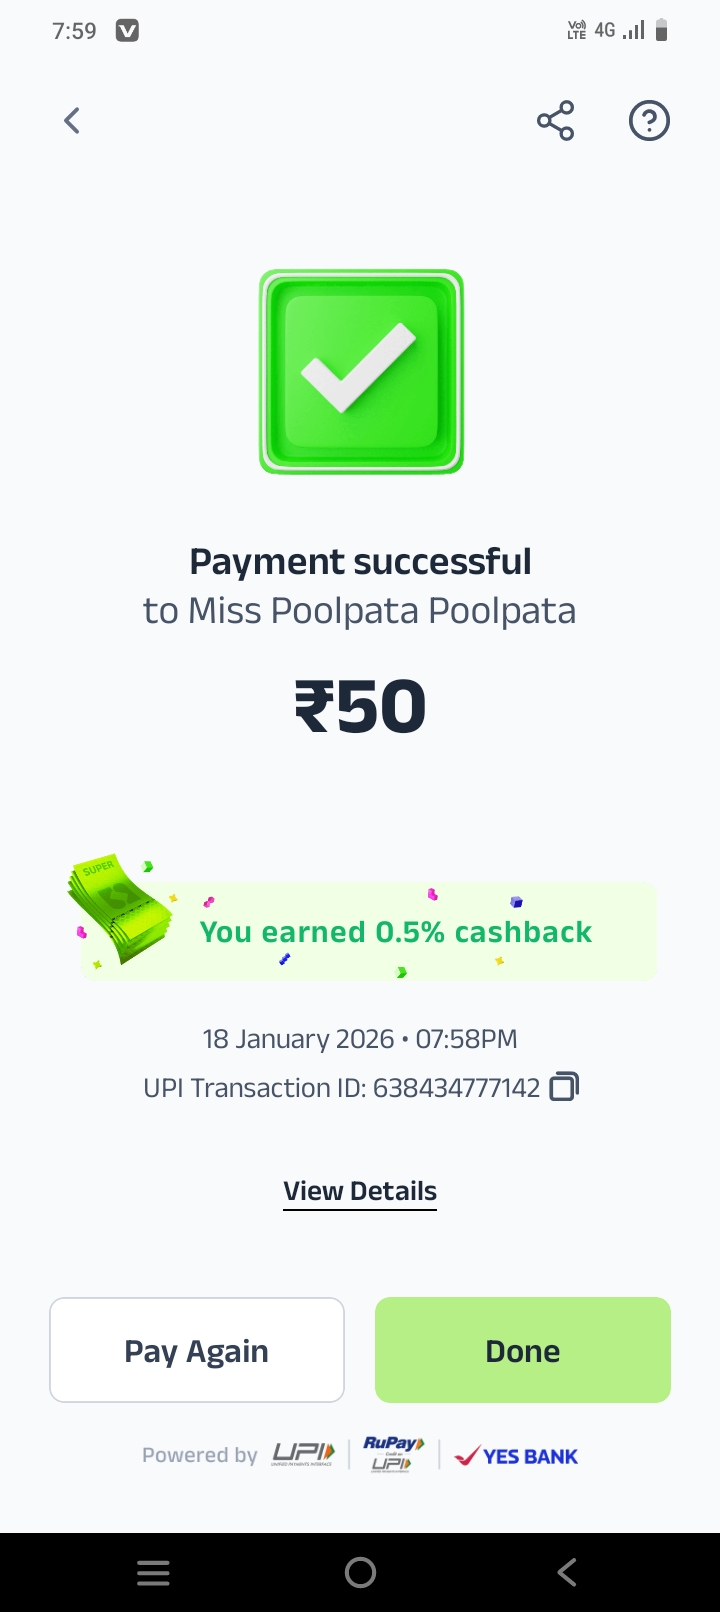Tap the 0.5% cashback earned banner
Viewport: 720px width, 1612px height.
coord(368,931)
